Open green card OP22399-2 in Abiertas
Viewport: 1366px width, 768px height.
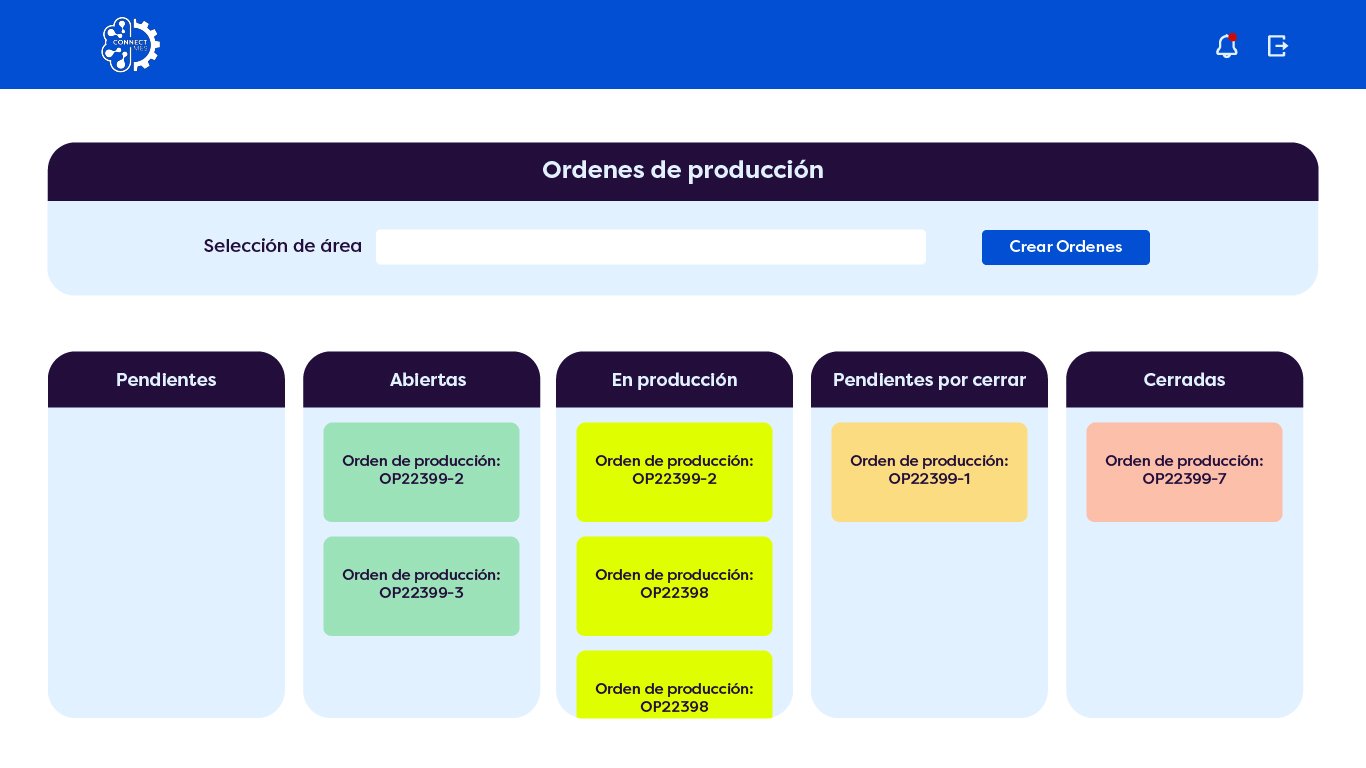pyautogui.click(x=421, y=472)
